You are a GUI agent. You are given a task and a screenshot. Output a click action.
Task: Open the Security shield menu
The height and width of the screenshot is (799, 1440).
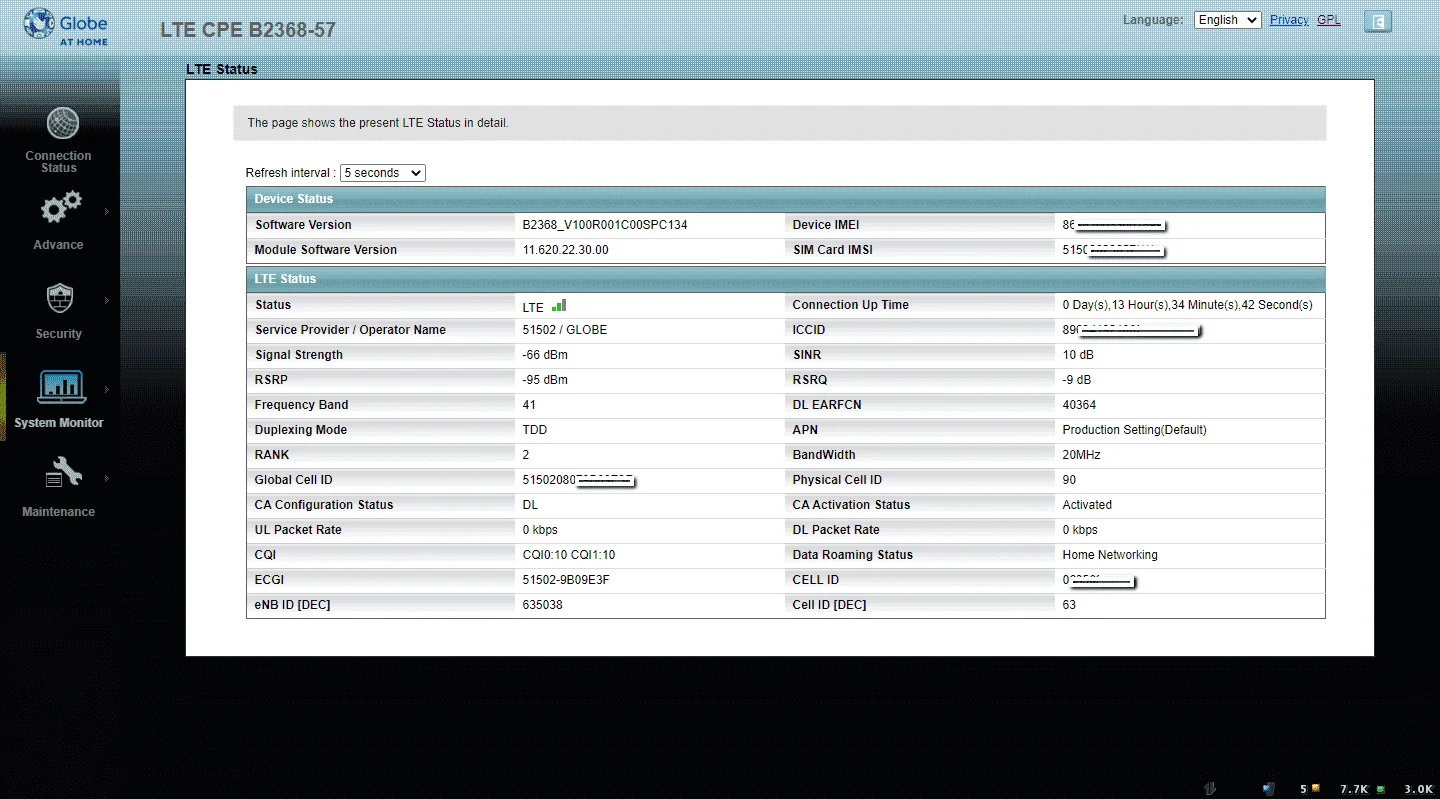pyautogui.click(x=60, y=298)
